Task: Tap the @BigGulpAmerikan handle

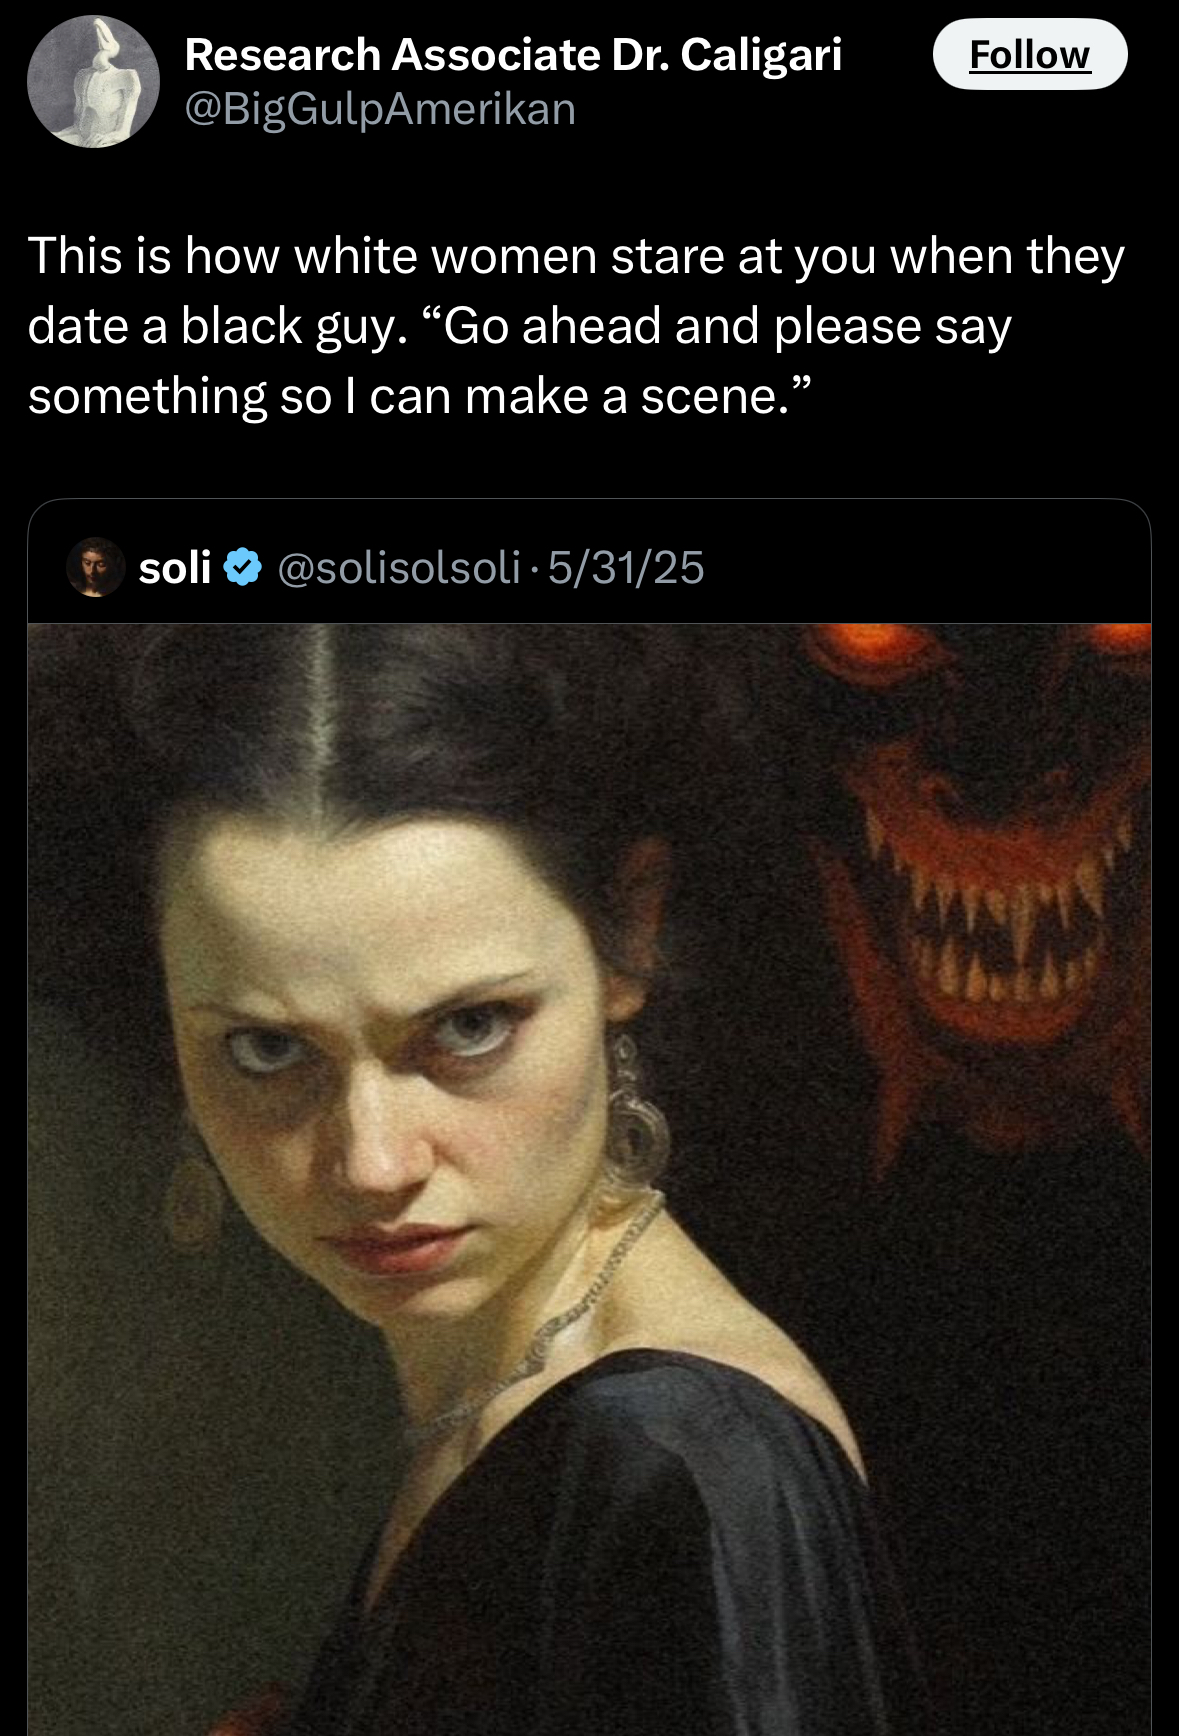Action: (x=380, y=109)
